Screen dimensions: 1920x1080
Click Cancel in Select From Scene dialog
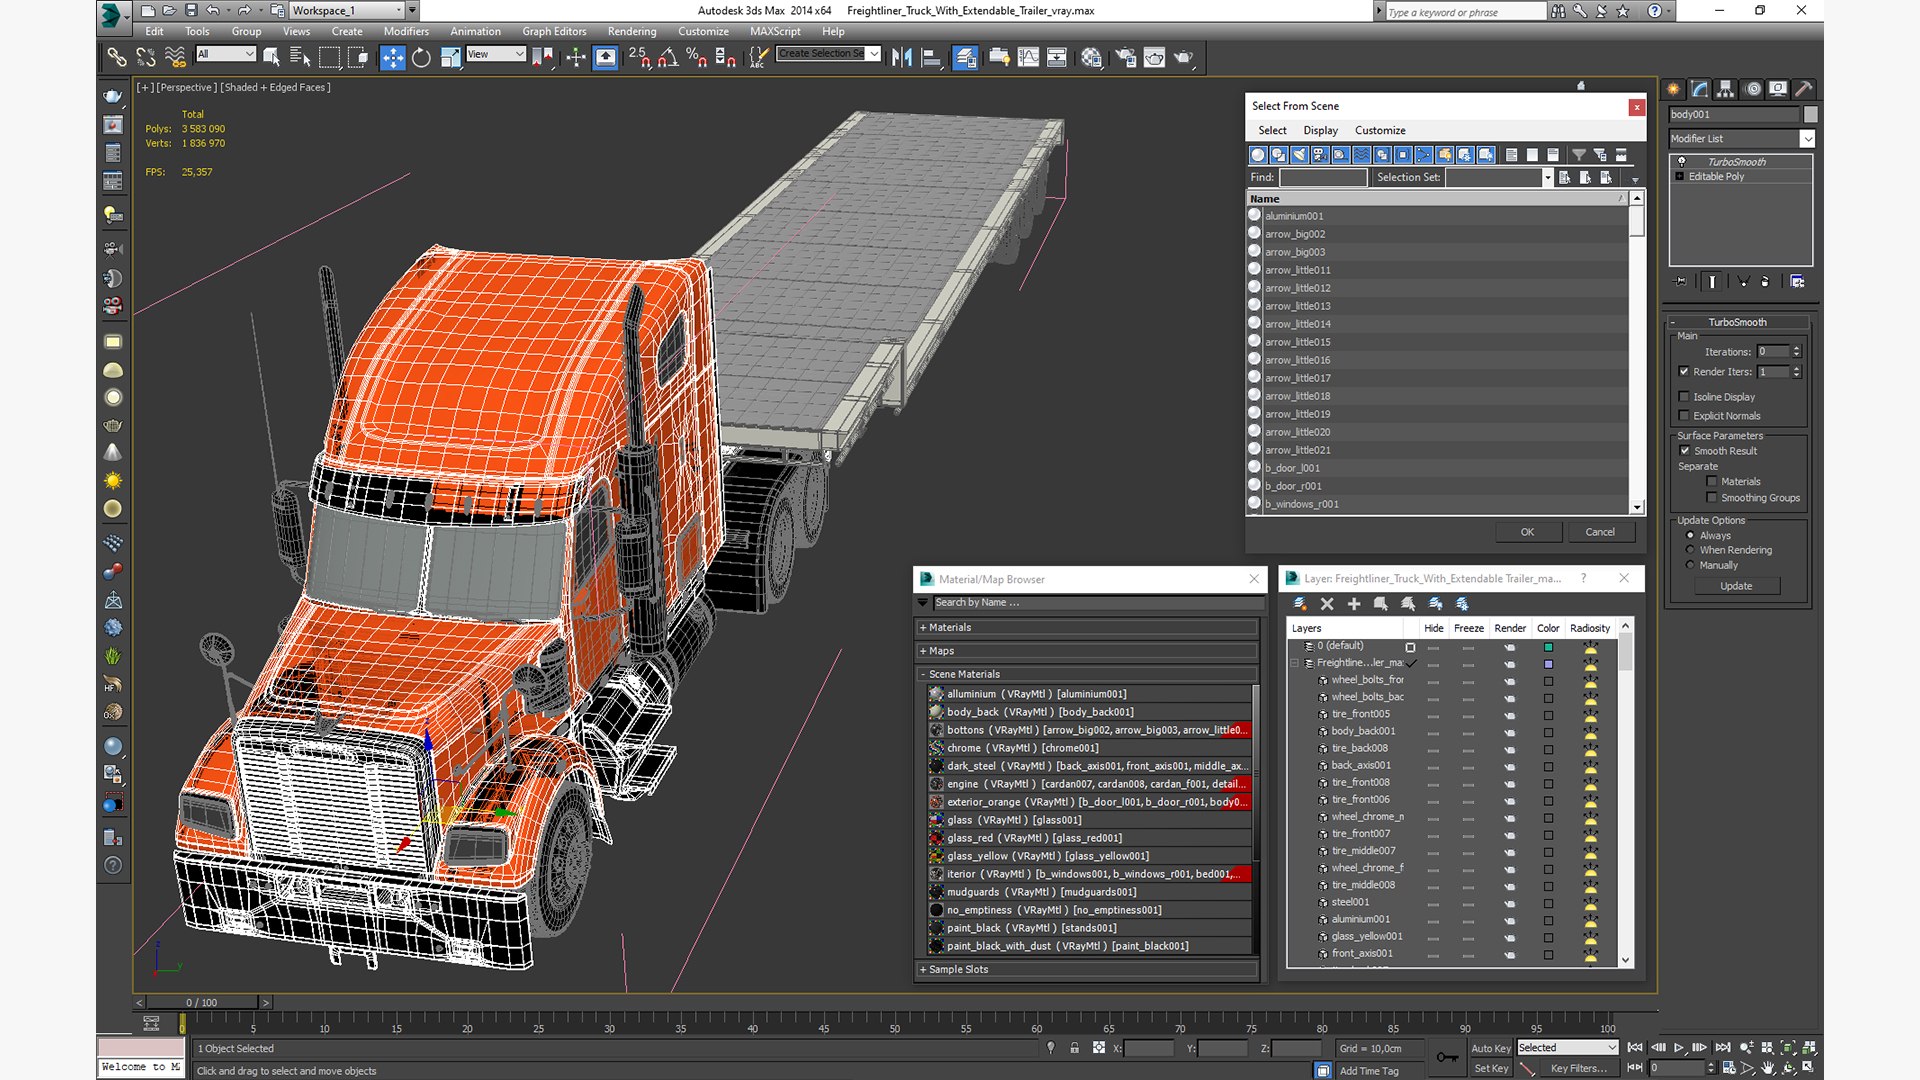pyautogui.click(x=1600, y=533)
